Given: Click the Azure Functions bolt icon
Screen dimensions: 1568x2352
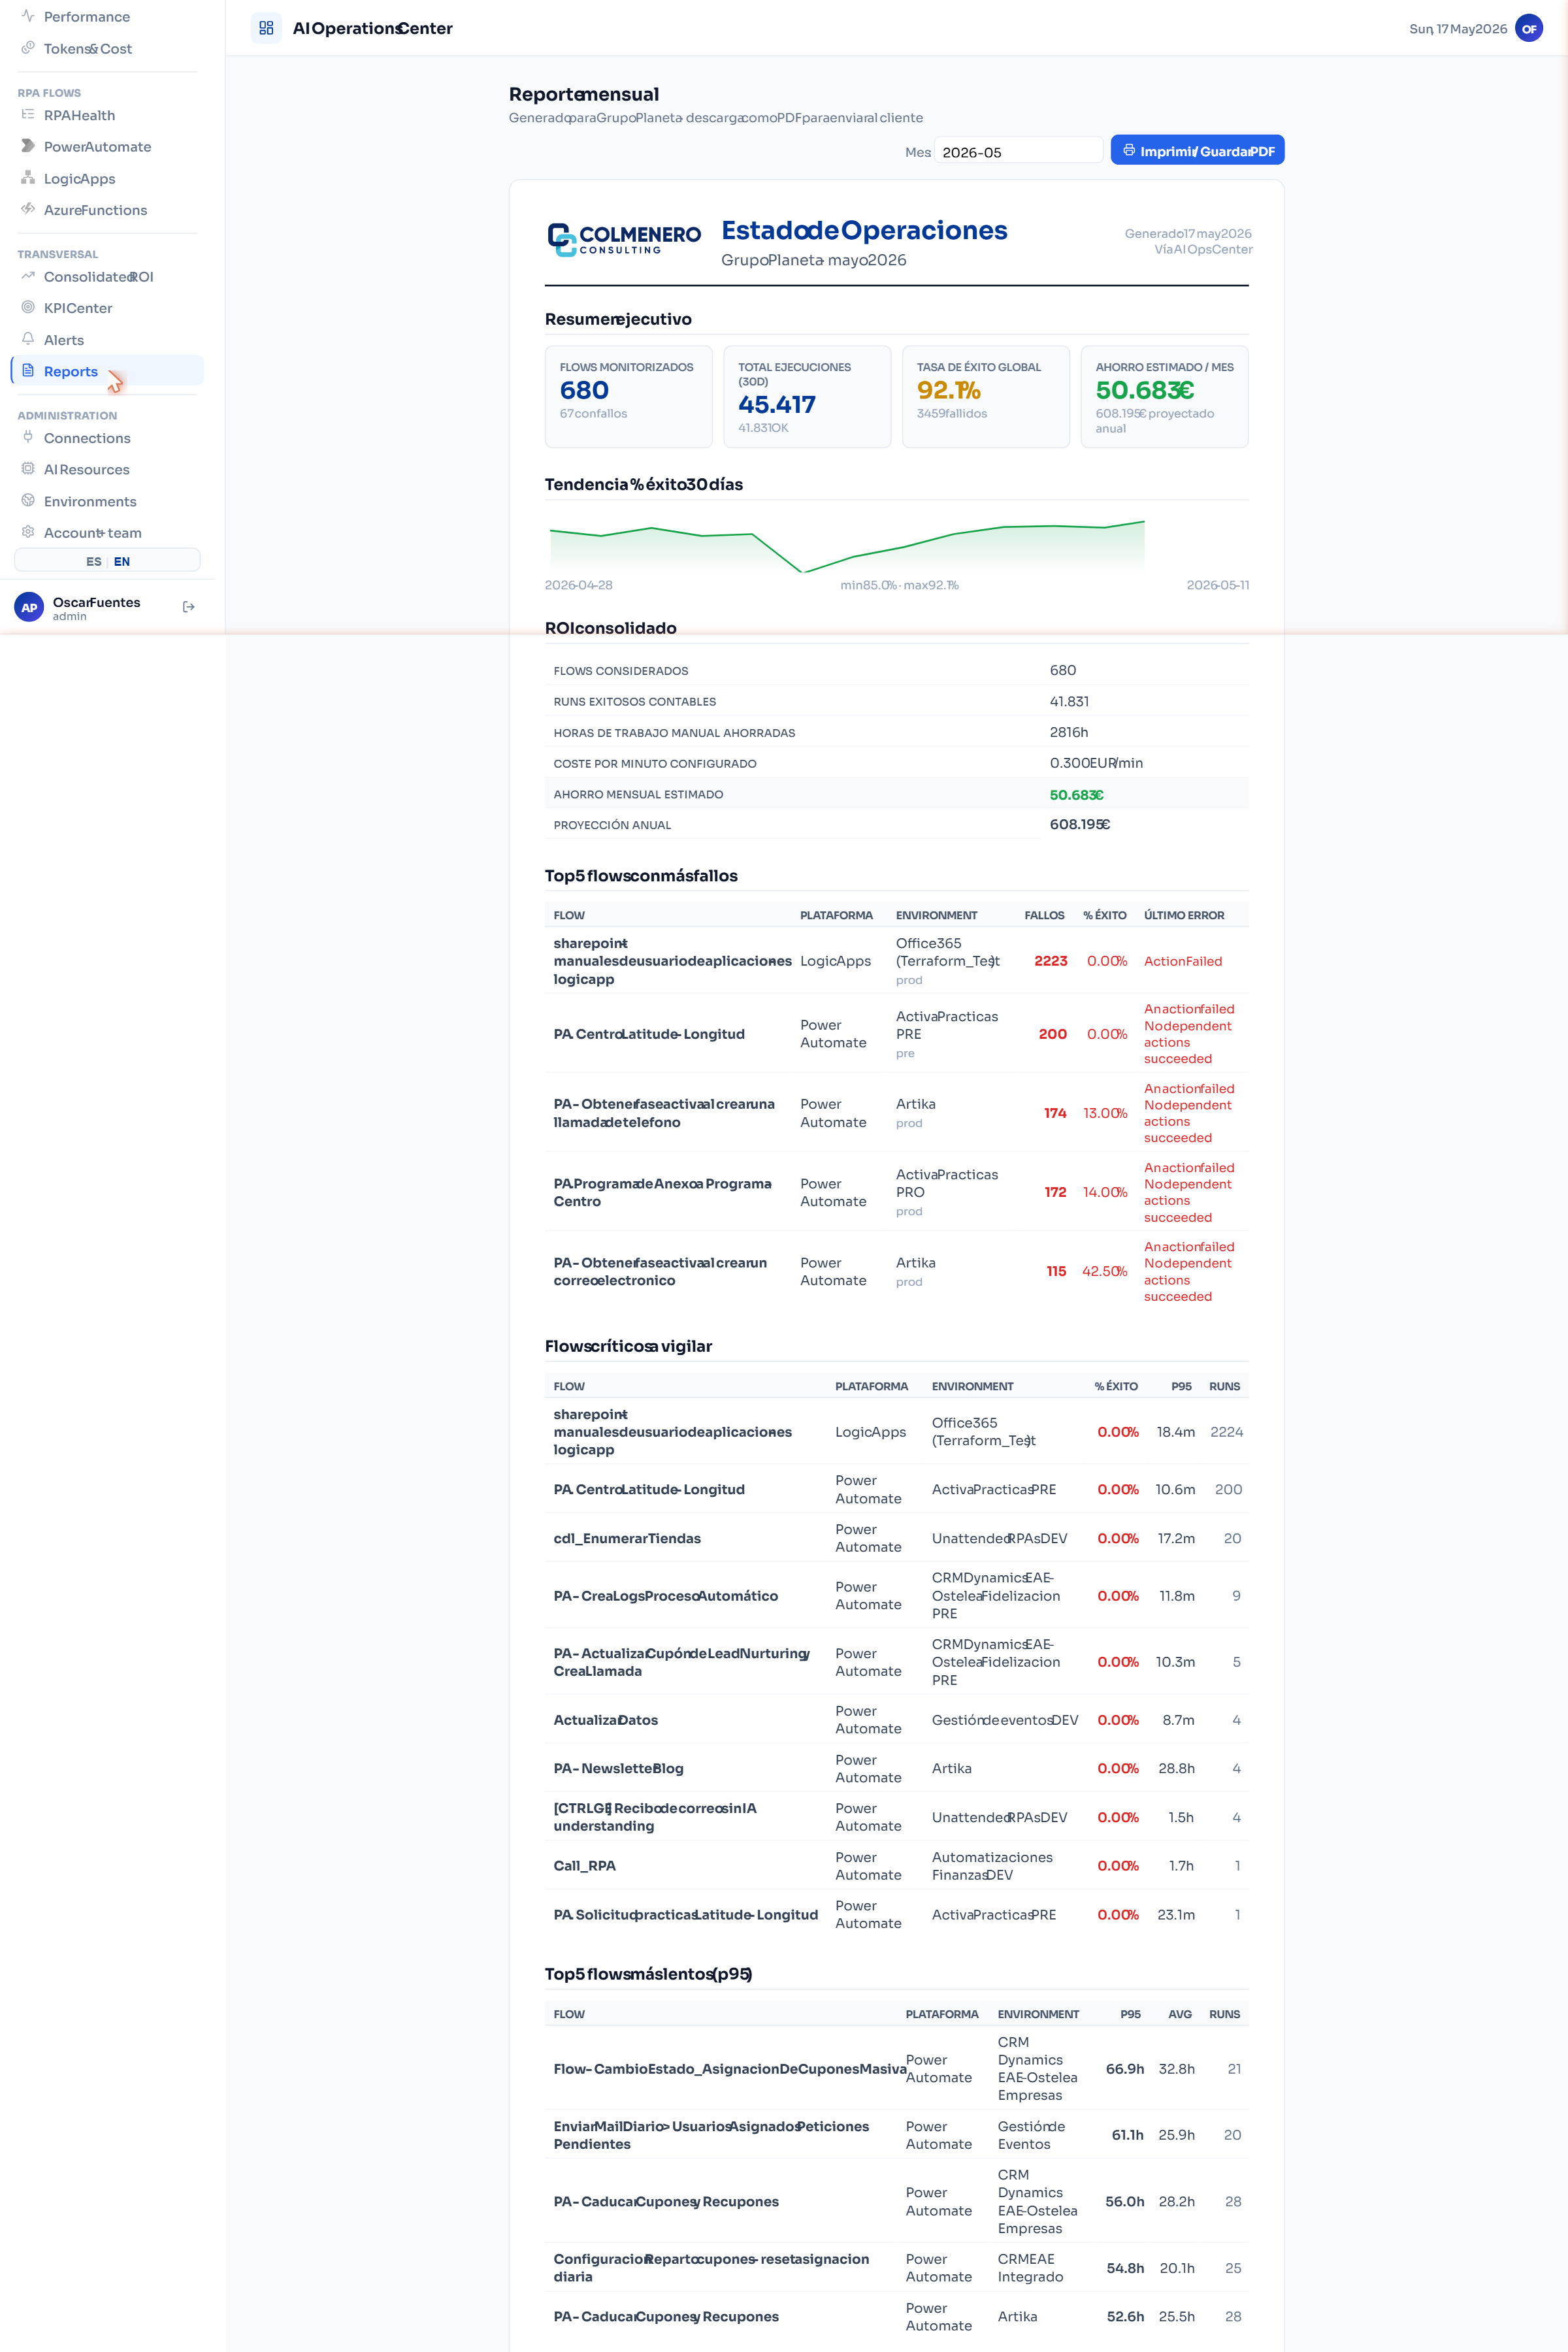Looking at the screenshot, I should tap(28, 208).
